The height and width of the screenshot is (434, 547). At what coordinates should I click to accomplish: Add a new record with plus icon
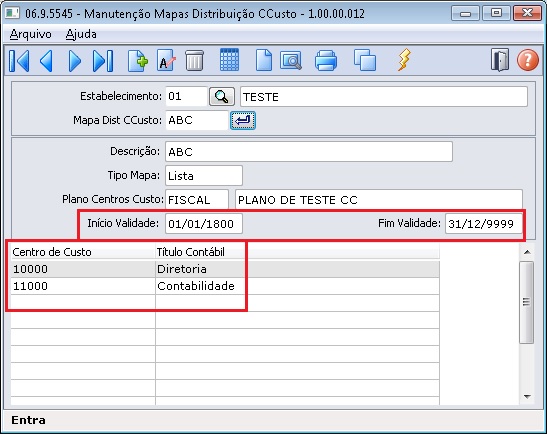pyautogui.click(x=137, y=61)
